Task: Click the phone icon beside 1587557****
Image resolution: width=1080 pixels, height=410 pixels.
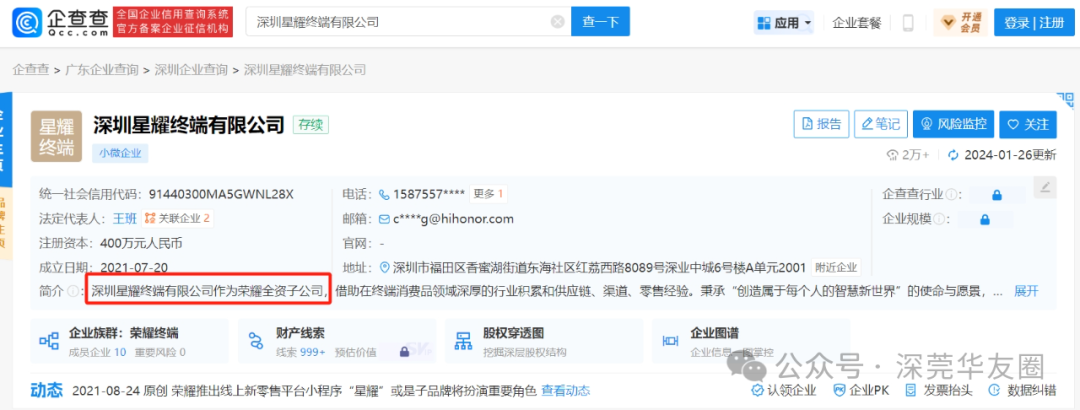Action: point(384,195)
